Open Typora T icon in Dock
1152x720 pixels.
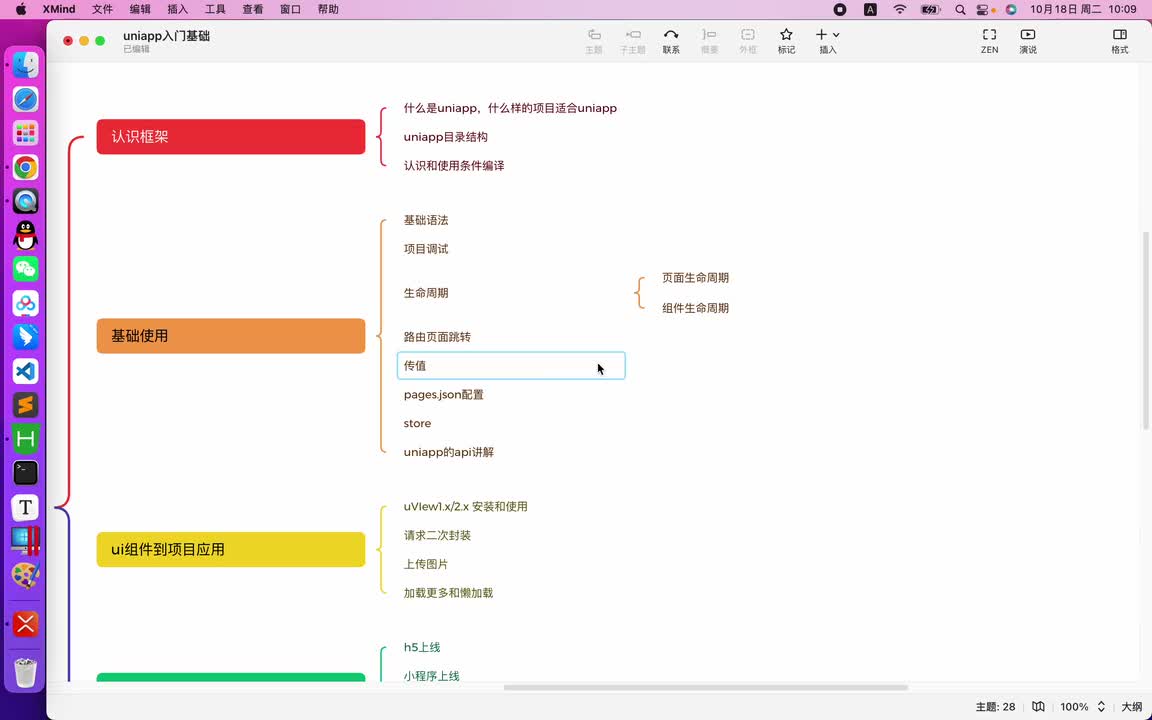26,507
